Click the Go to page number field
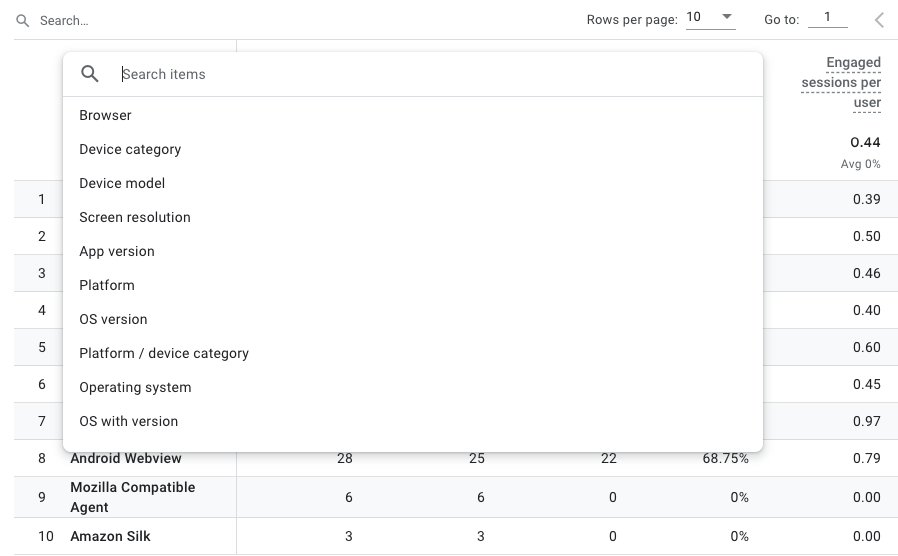898x556 pixels. click(x=827, y=18)
